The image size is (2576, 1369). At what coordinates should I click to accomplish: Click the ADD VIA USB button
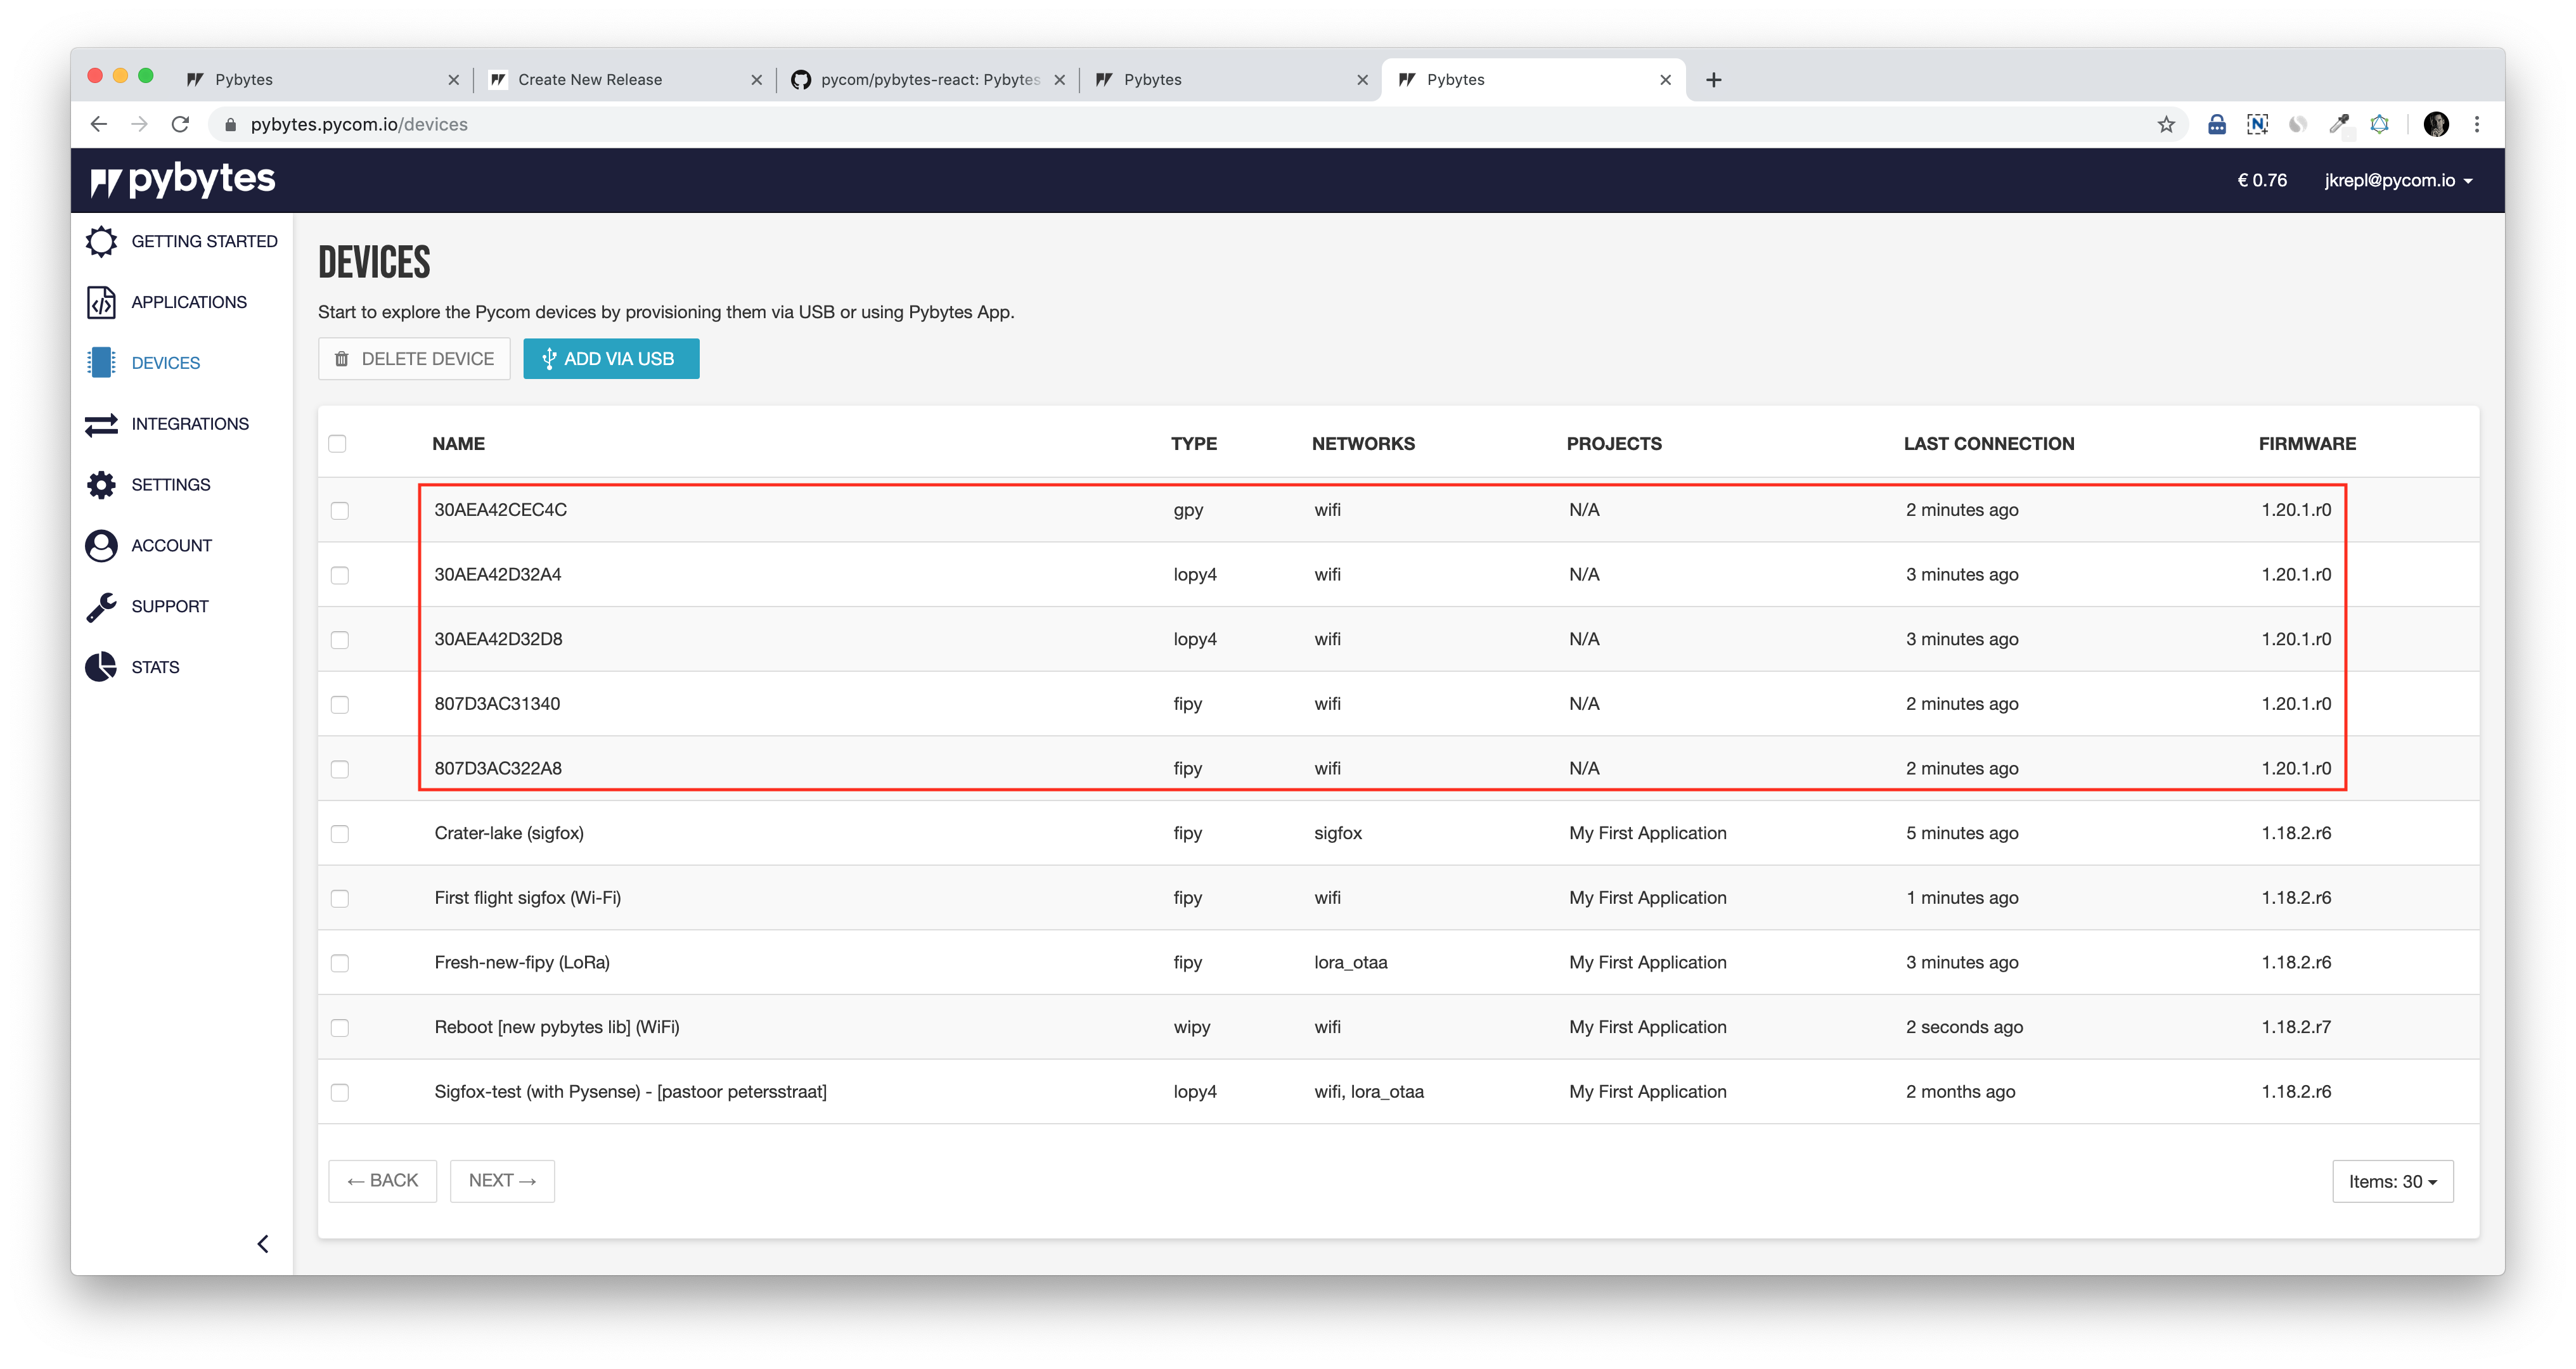coord(611,359)
